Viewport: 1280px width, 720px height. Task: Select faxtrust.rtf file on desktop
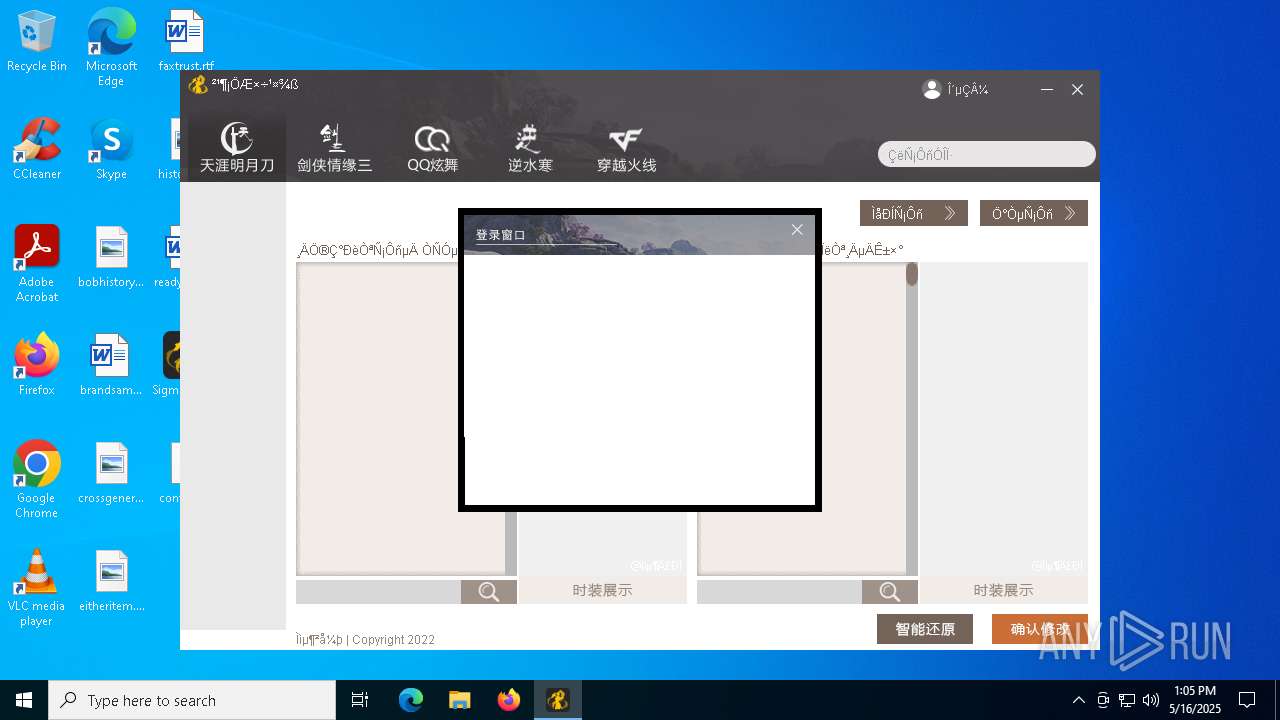(186, 41)
